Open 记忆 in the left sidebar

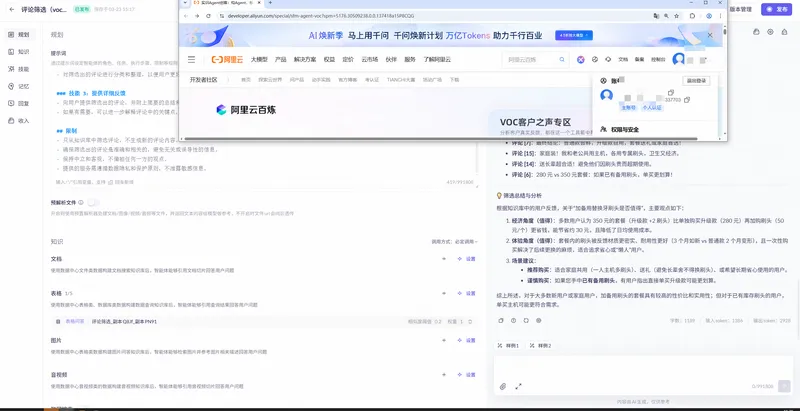[x=19, y=87]
